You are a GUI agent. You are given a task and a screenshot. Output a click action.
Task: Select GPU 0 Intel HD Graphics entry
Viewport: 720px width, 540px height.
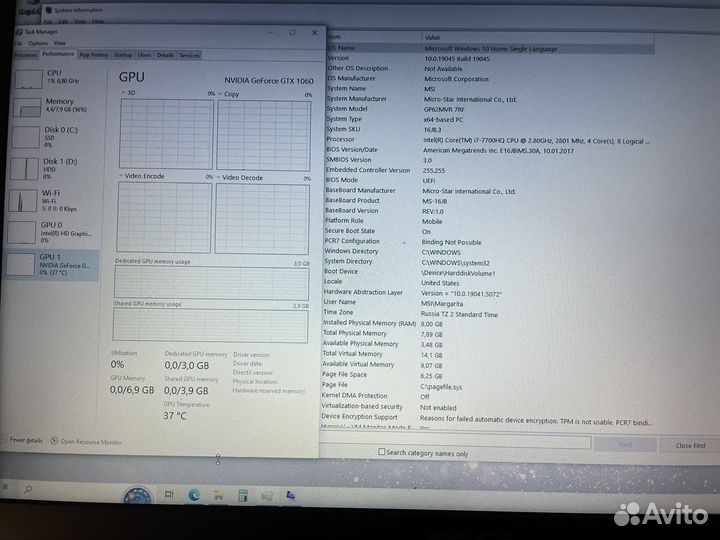pos(52,232)
